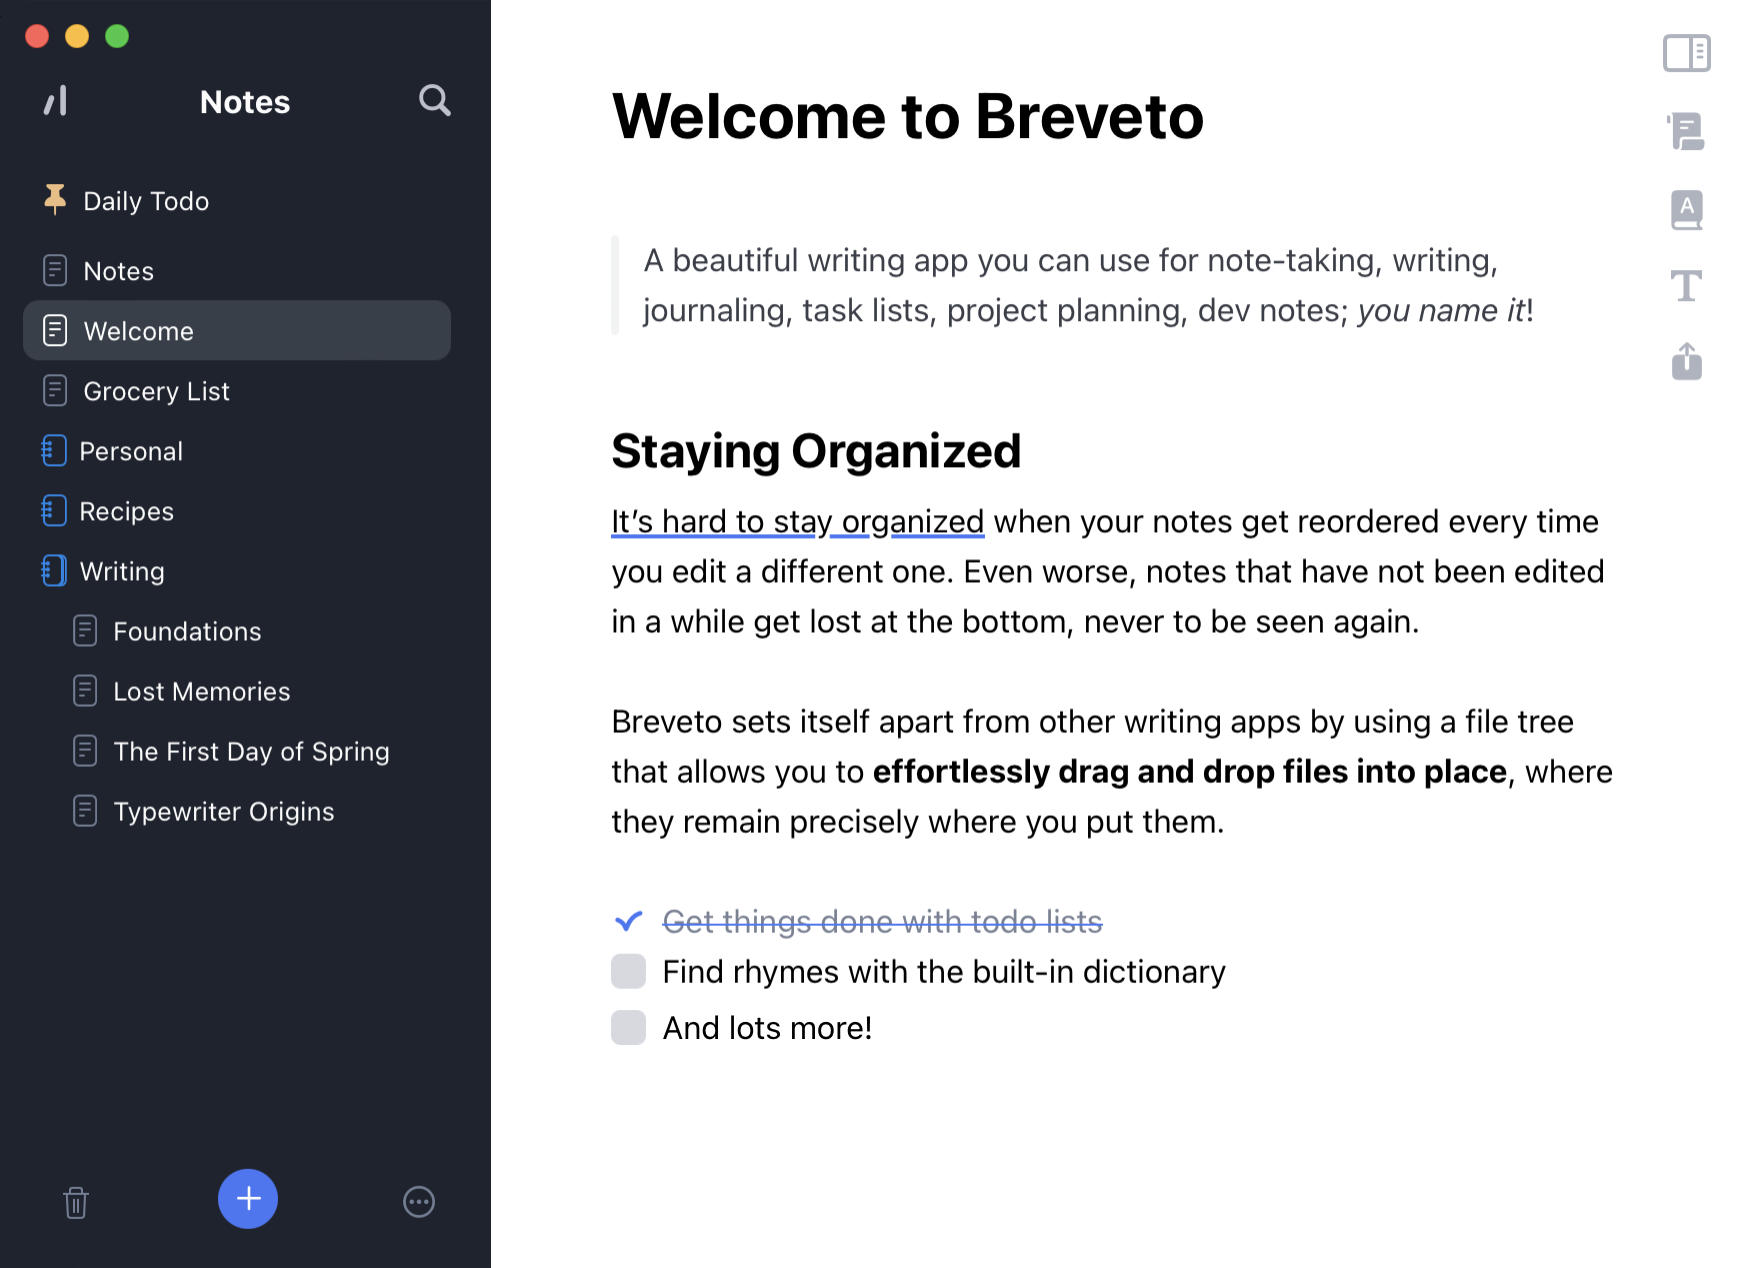The height and width of the screenshot is (1268, 1746).
Task: Click the pin icon beside Daily Todo
Action: click(x=55, y=199)
